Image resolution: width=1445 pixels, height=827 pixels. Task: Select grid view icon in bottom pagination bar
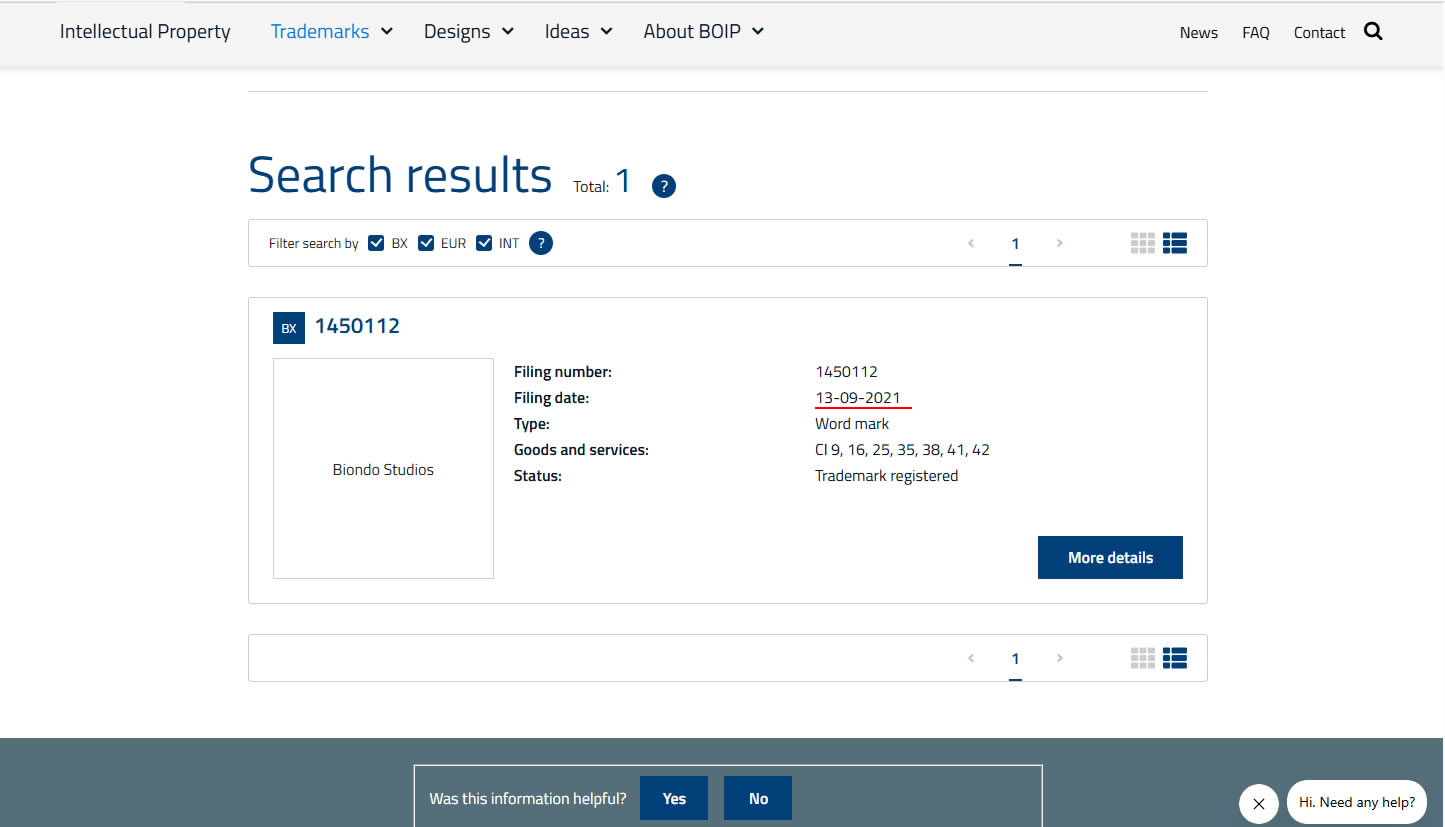coord(1142,658)
